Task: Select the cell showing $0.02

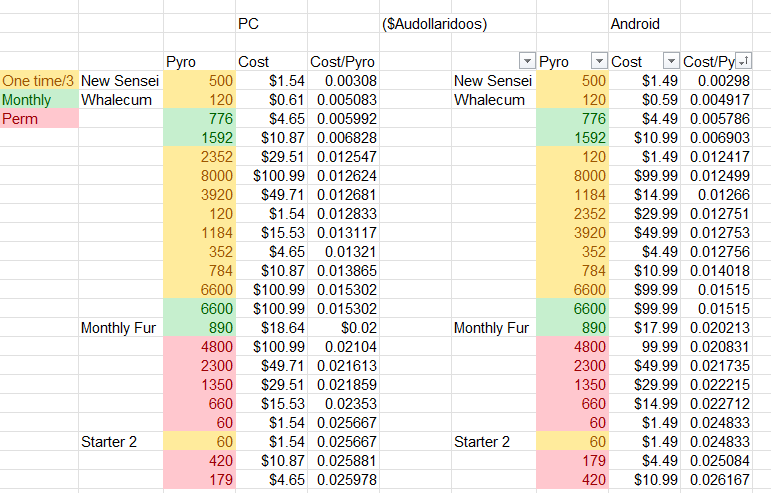Action: (x=343, y=328)
